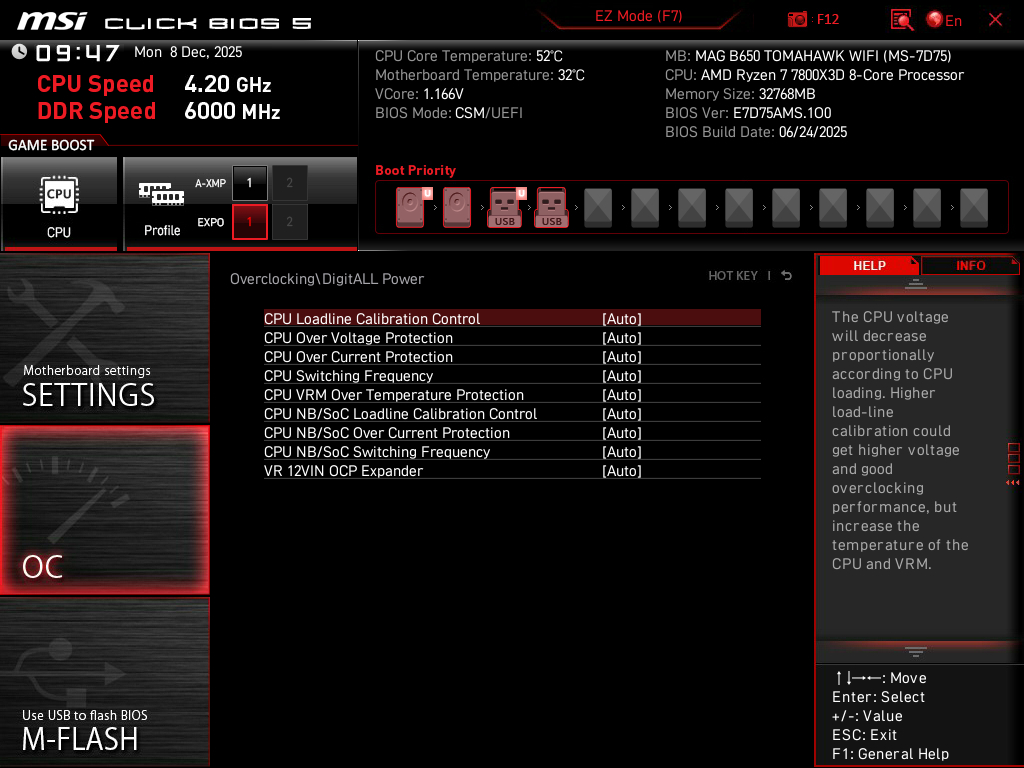Click the clock icon beside the time
The height and width of the screenshot is (768, 1024).
(x=19, y=52)
